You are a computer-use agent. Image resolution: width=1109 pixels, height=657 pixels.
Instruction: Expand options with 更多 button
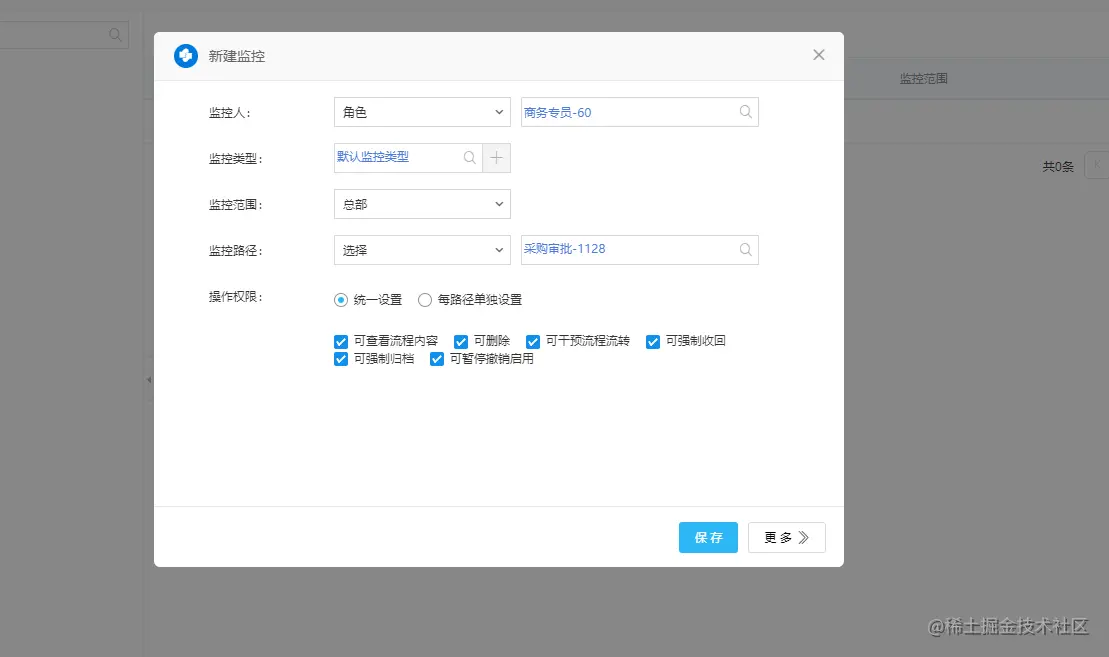[786, 537]
